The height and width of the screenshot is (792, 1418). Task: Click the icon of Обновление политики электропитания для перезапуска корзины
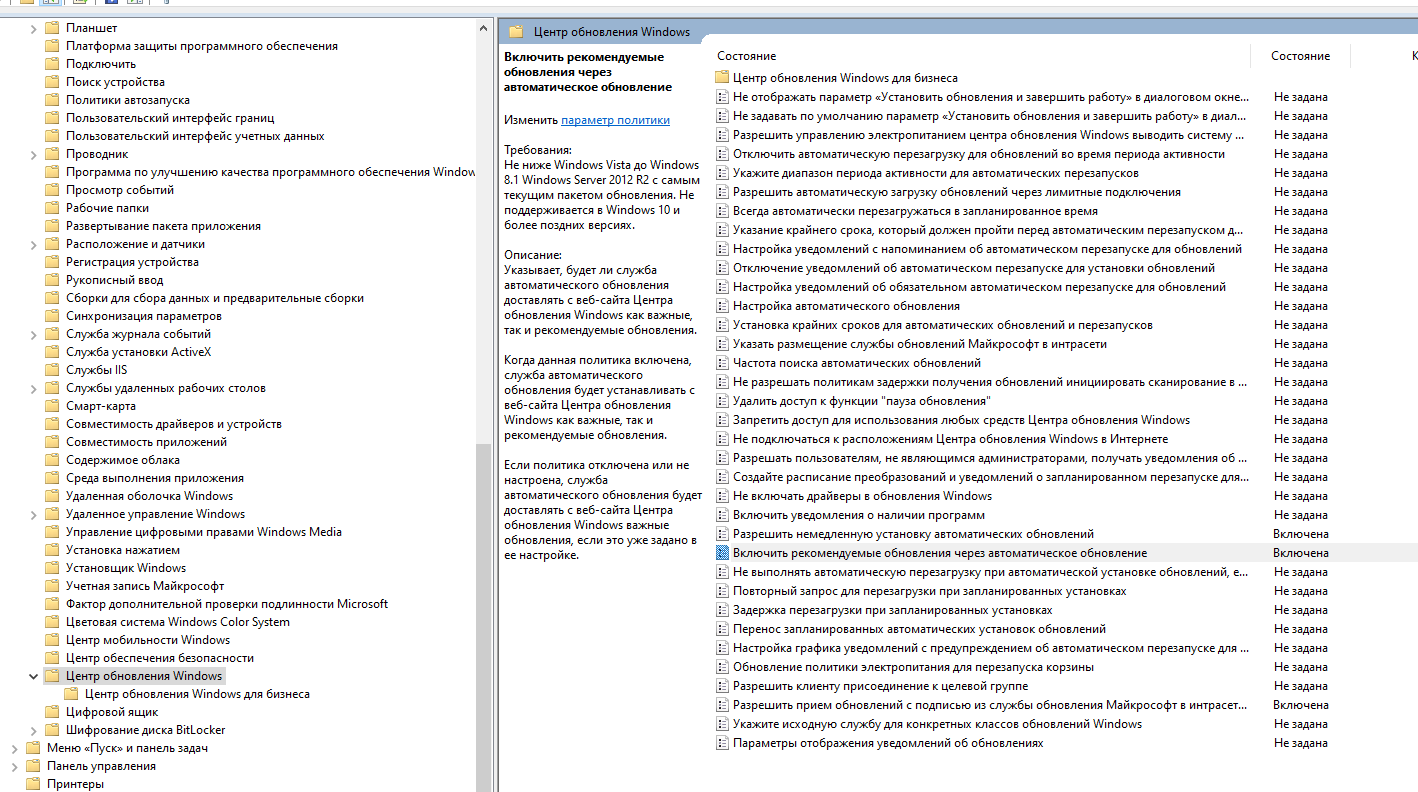click(722, 667)
